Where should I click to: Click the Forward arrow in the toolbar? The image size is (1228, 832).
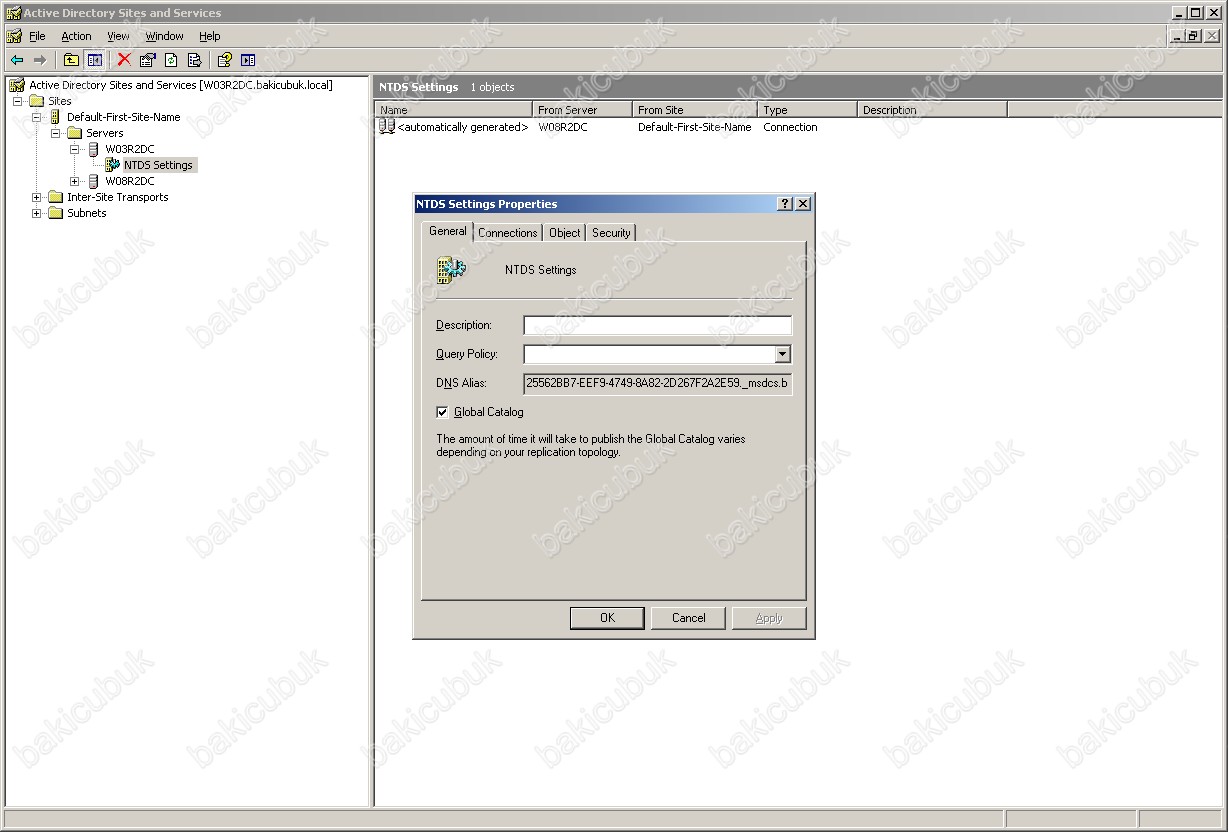pos(40,60)
